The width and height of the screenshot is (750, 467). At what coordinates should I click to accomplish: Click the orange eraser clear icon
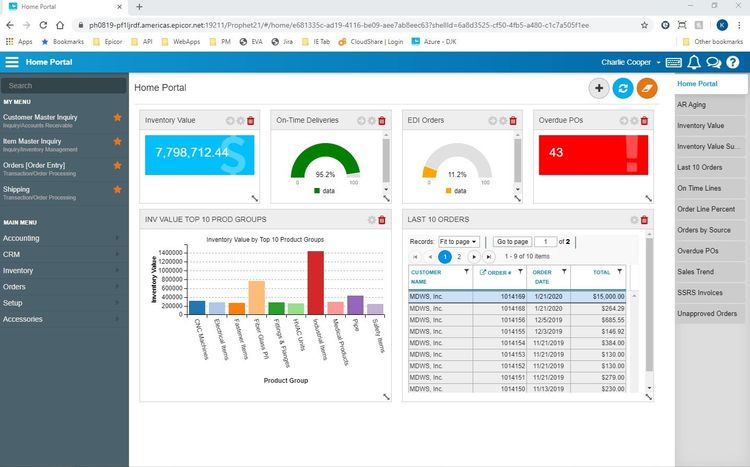pos(647,88)
